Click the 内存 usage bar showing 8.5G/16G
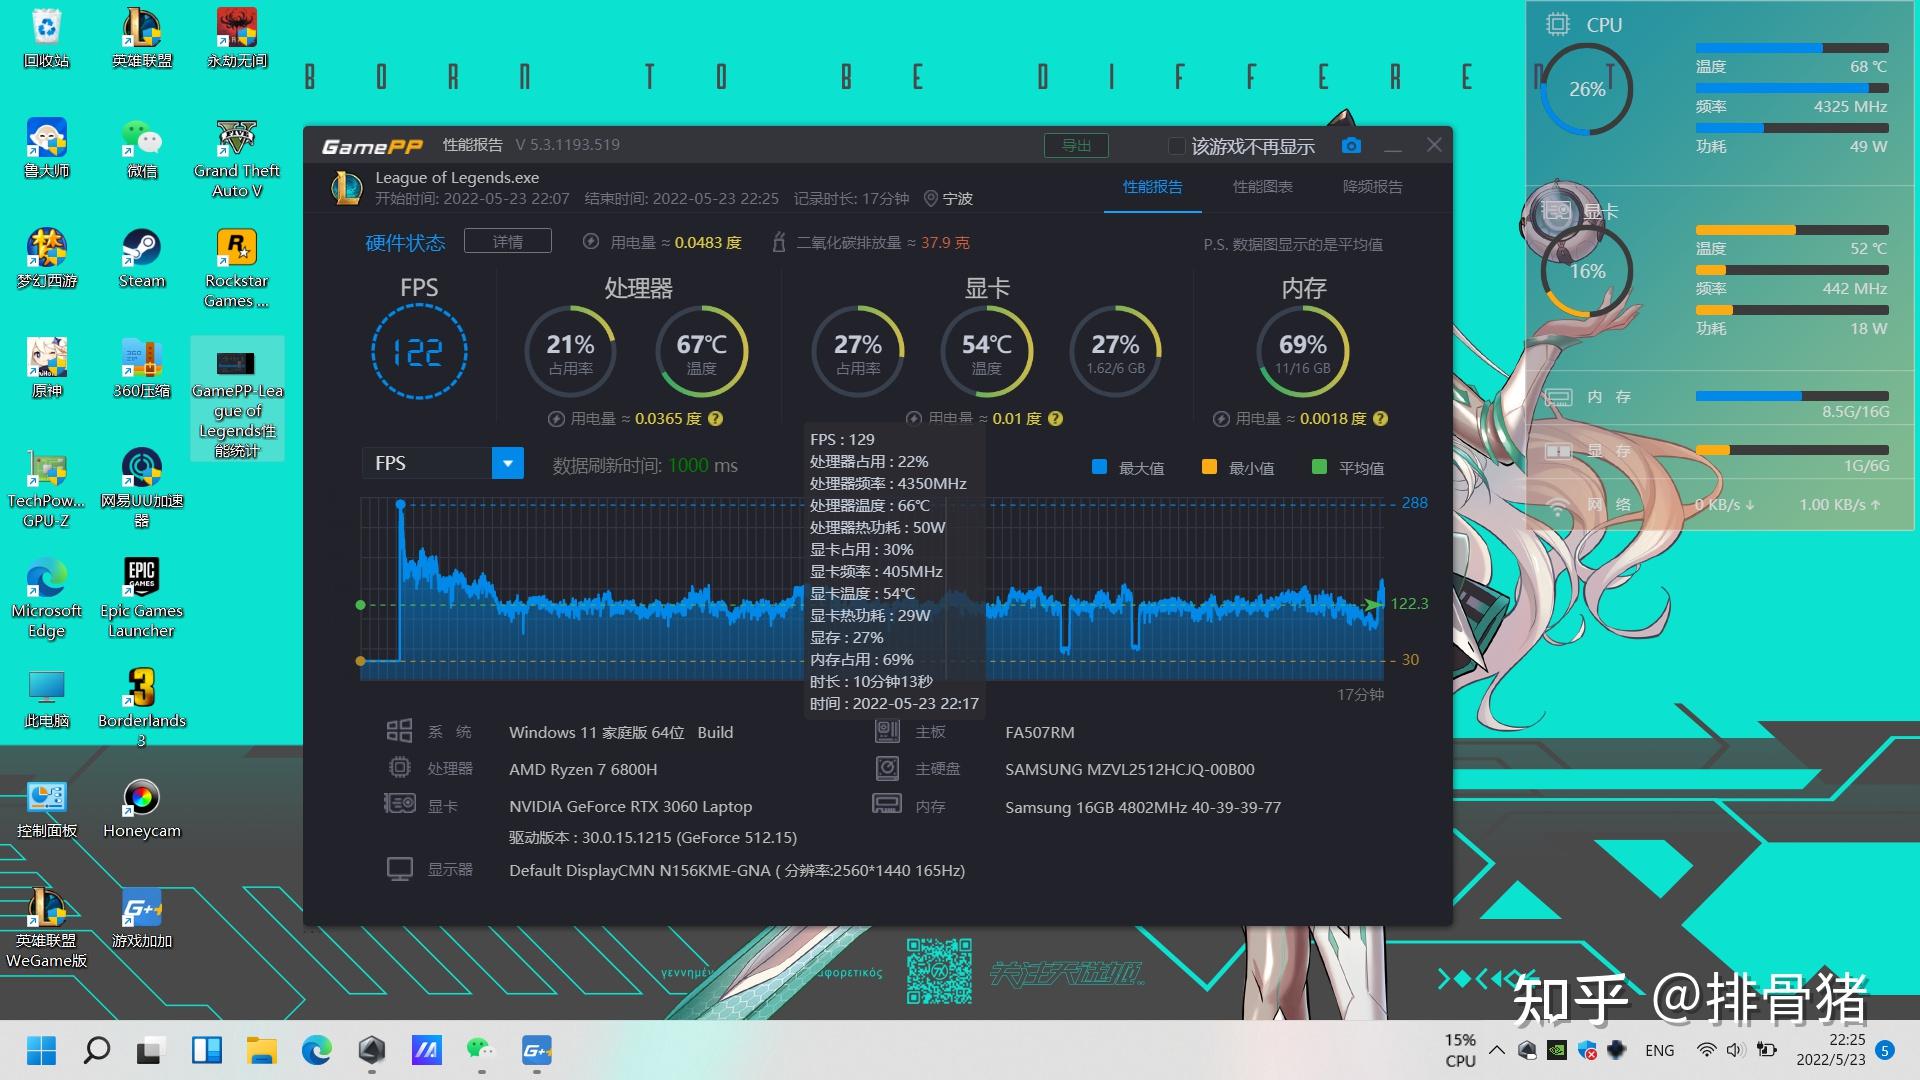Viewport: 1920px width, 1080px height. point(1792,396)
